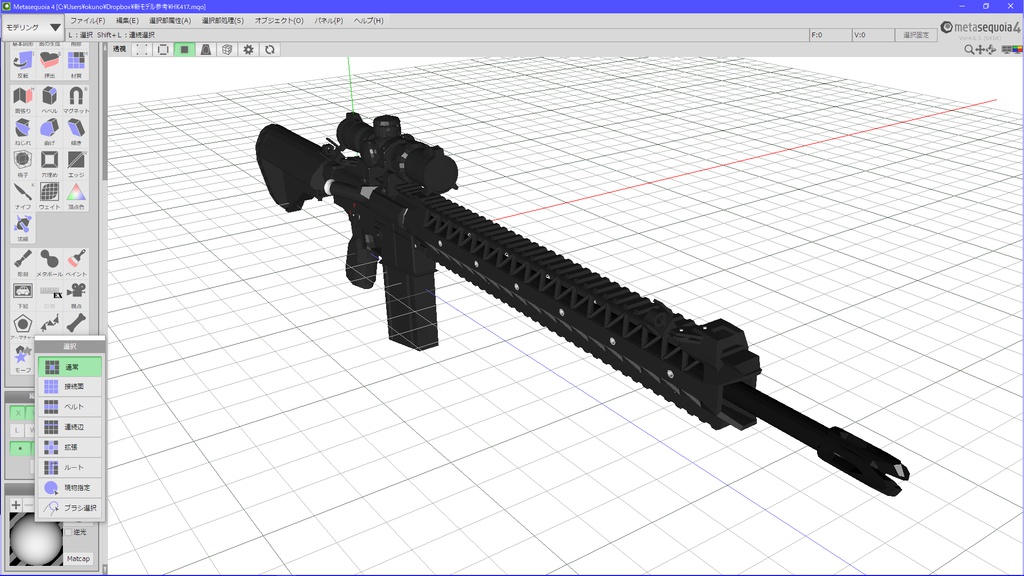This screenshot has height=576, width=1024.
Task: Choose 連続辺 selection mode
Action: [70, 427]
